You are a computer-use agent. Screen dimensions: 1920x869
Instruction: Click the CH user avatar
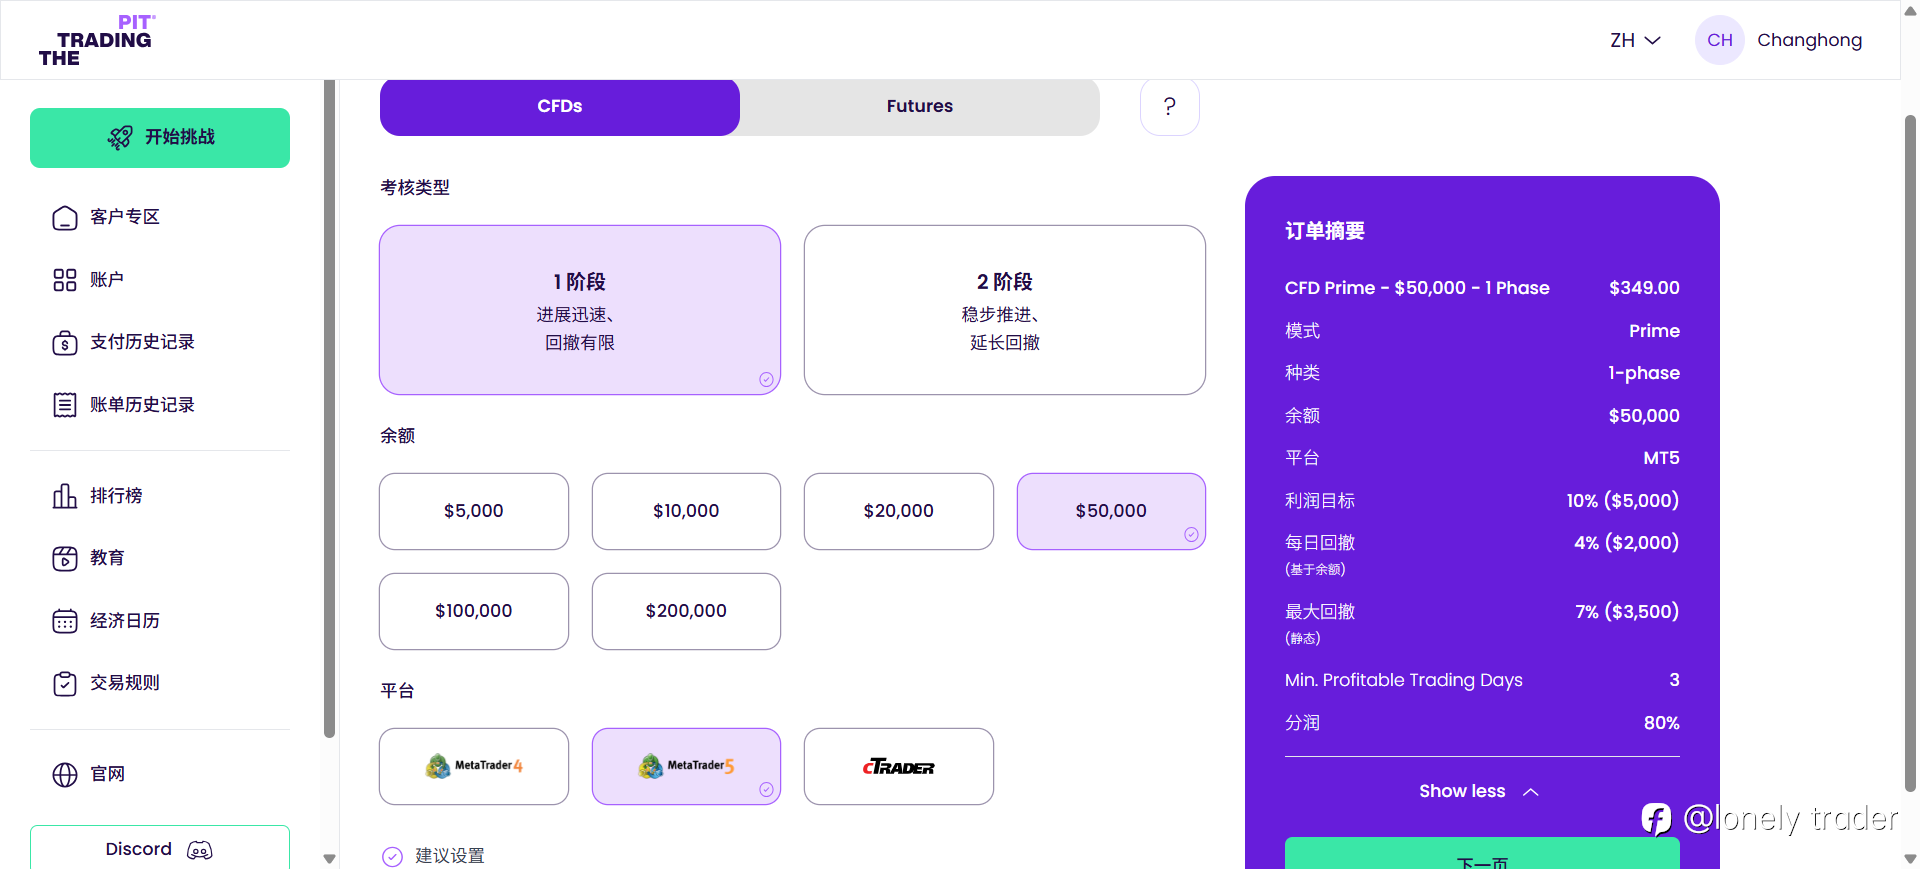1720,40
